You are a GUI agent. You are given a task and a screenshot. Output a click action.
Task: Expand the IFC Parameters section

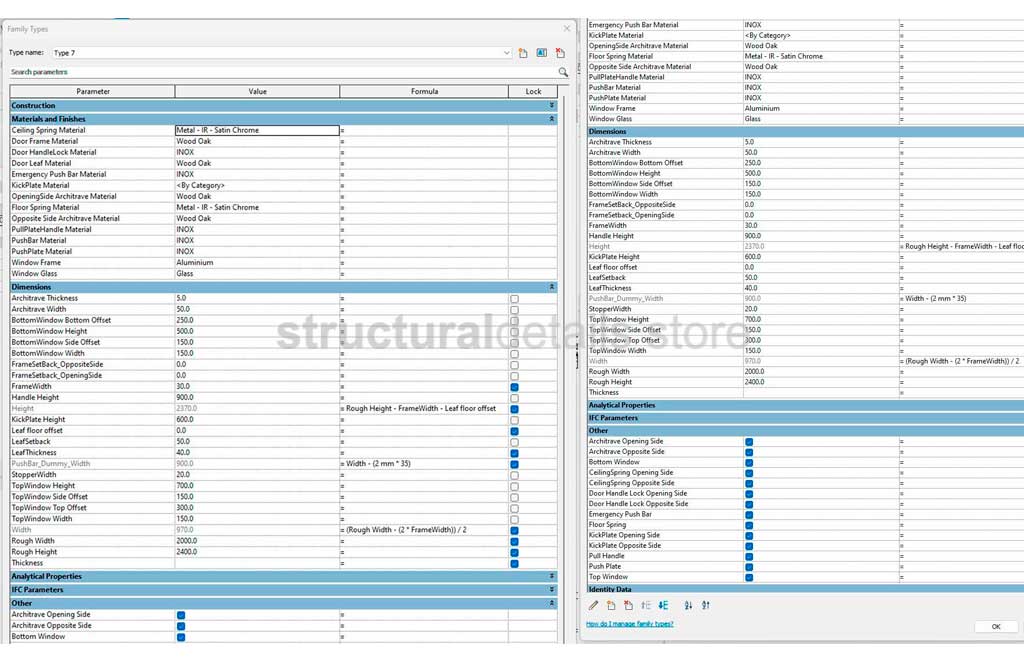pyautogui.click(x=549, y=589)
